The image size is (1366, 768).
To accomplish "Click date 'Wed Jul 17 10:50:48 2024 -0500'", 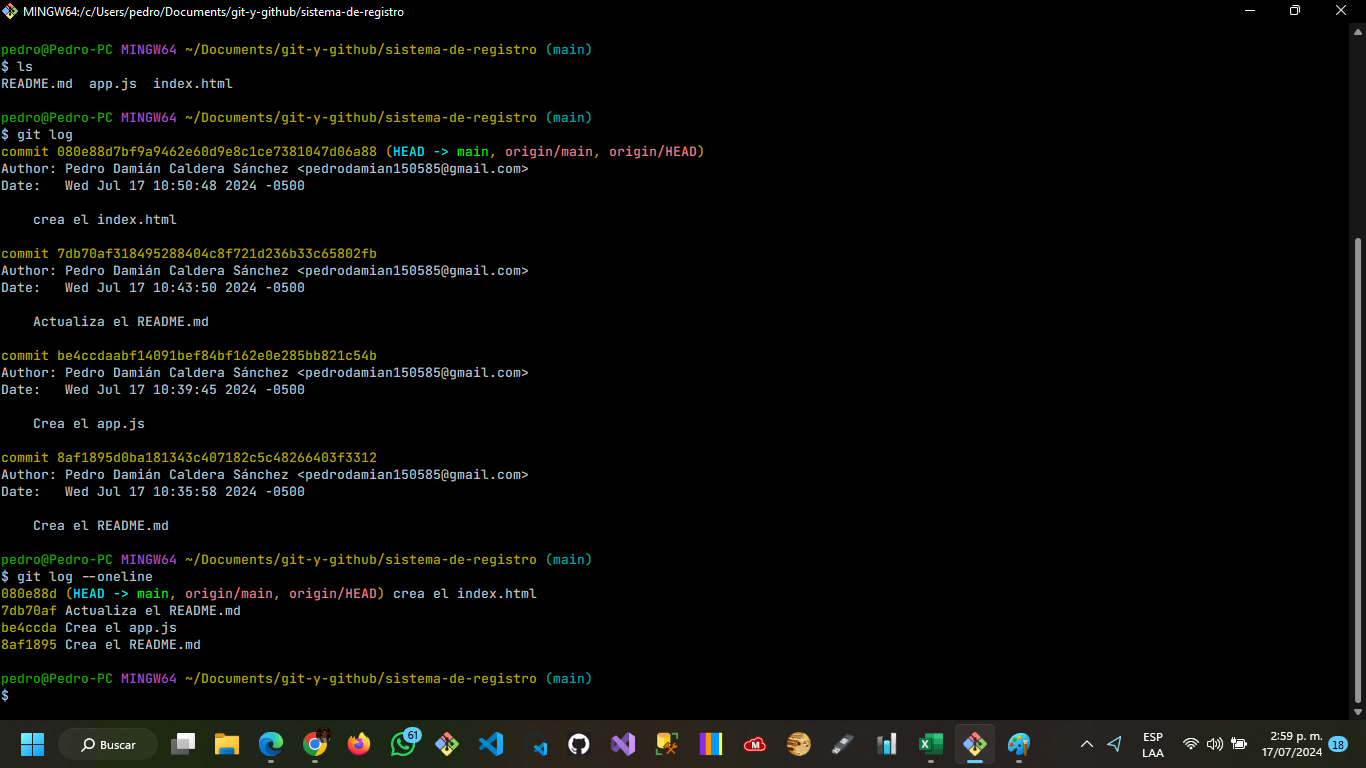I will [x=185, y=186].
